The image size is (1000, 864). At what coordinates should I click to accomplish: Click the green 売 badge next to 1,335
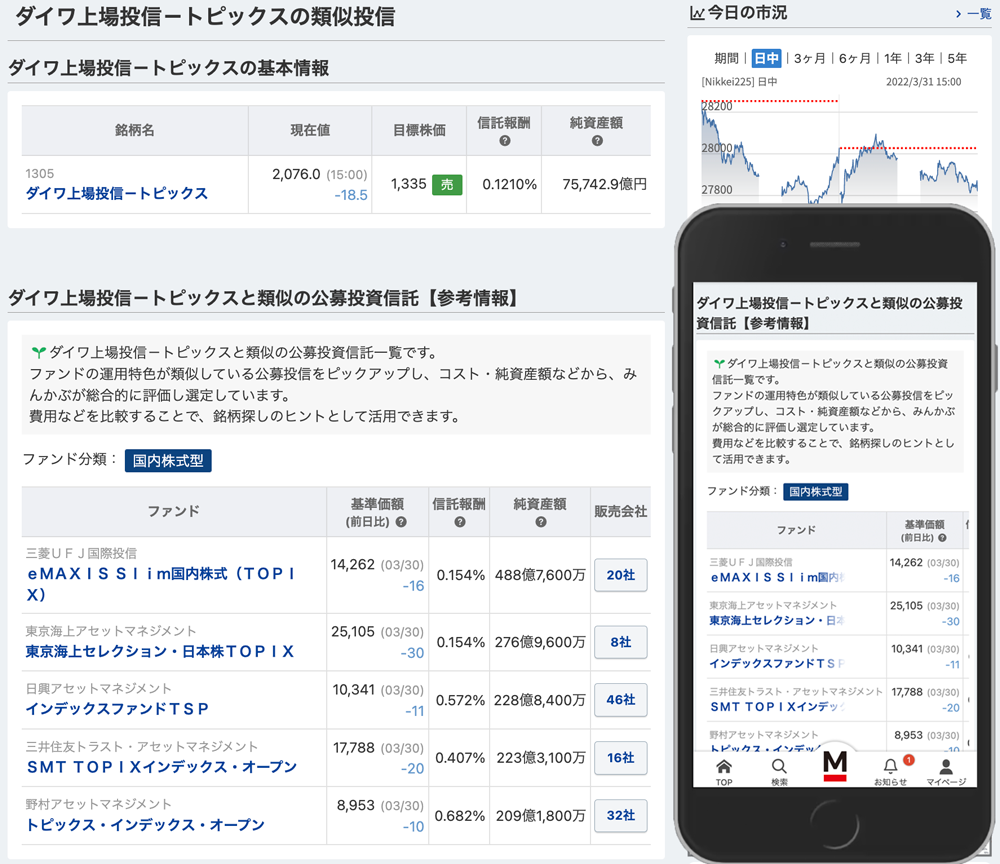(447, 185)
